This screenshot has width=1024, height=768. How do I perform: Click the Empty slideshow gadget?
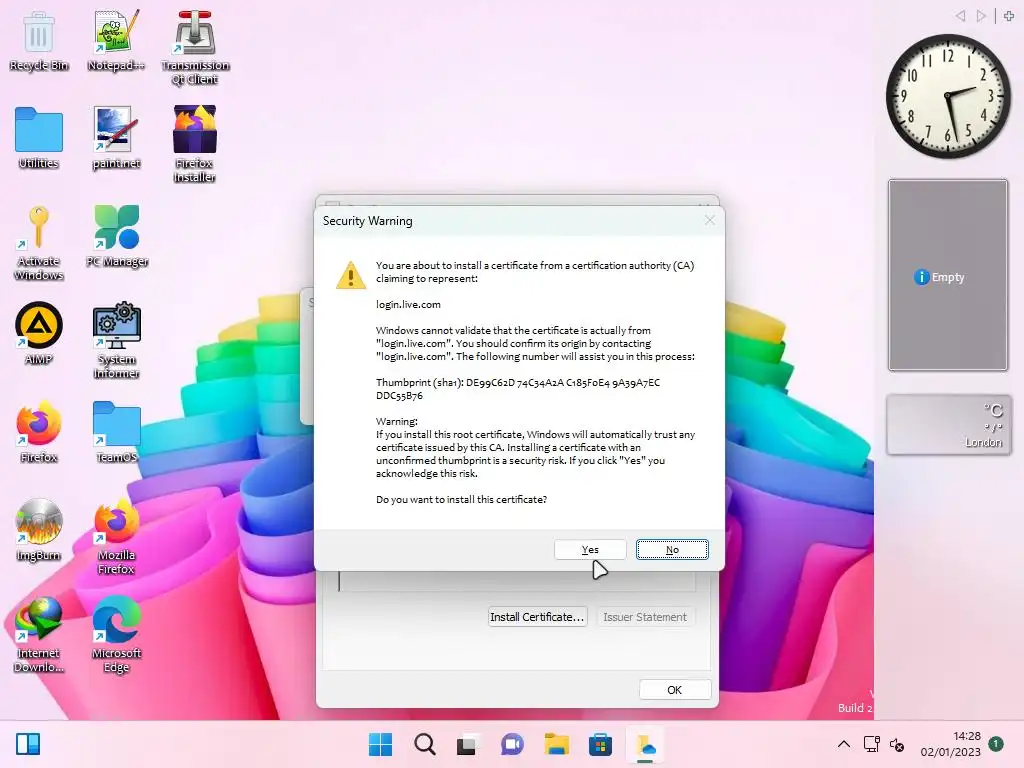(x=948, y=275)
